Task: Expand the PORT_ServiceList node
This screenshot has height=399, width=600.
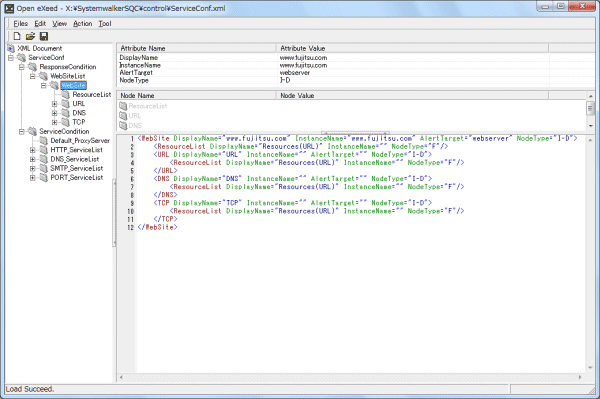Action: pos(33,178)
